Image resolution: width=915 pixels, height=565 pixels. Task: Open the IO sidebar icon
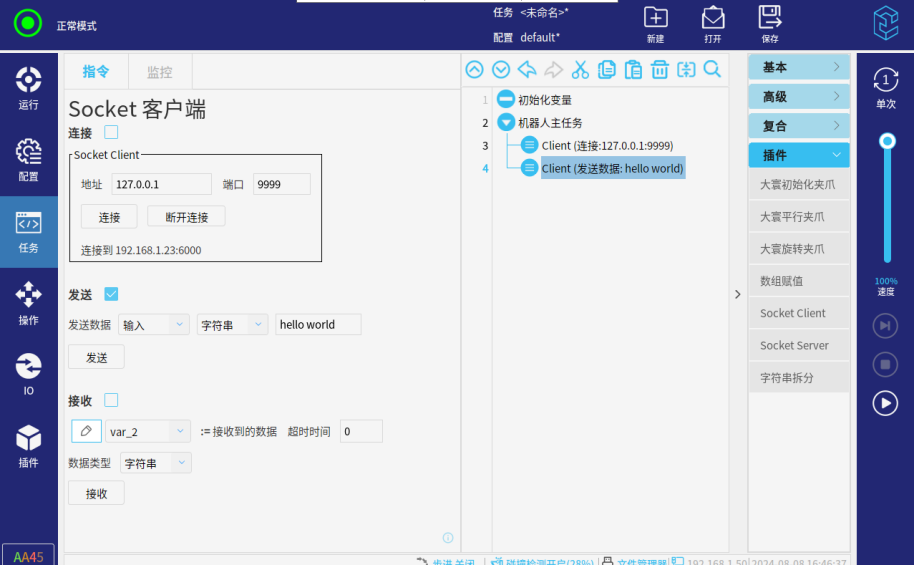point(28,374)
